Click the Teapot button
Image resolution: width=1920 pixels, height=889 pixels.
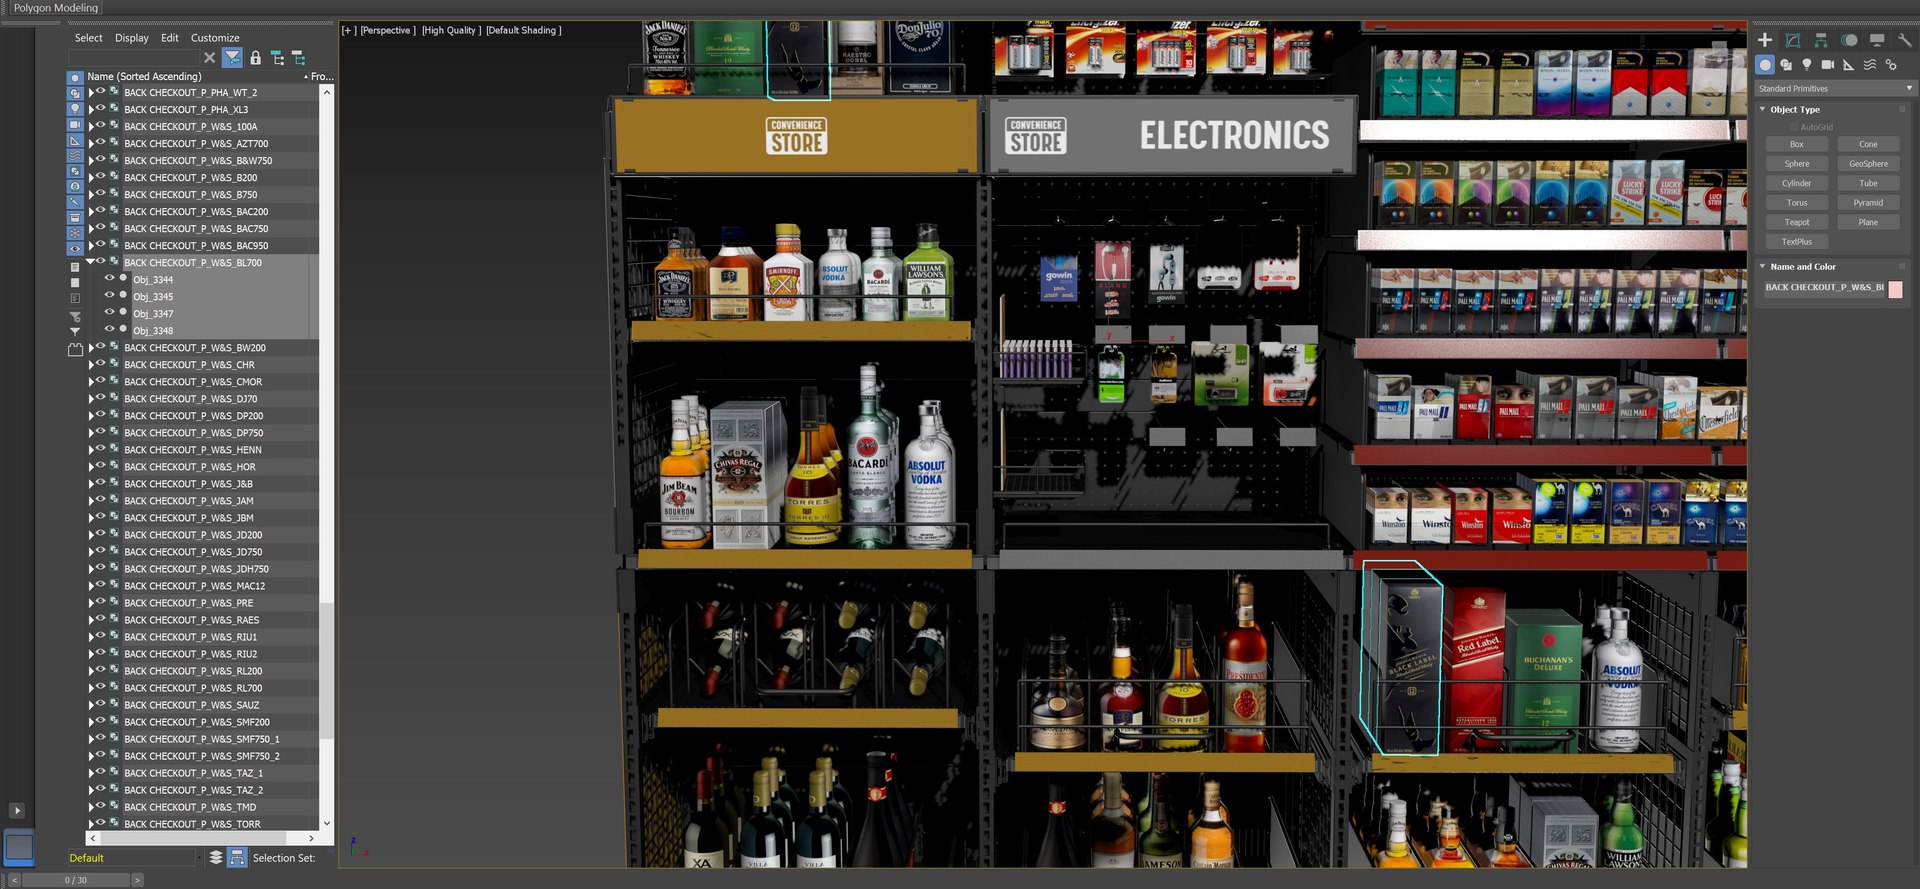point(1797,222)
